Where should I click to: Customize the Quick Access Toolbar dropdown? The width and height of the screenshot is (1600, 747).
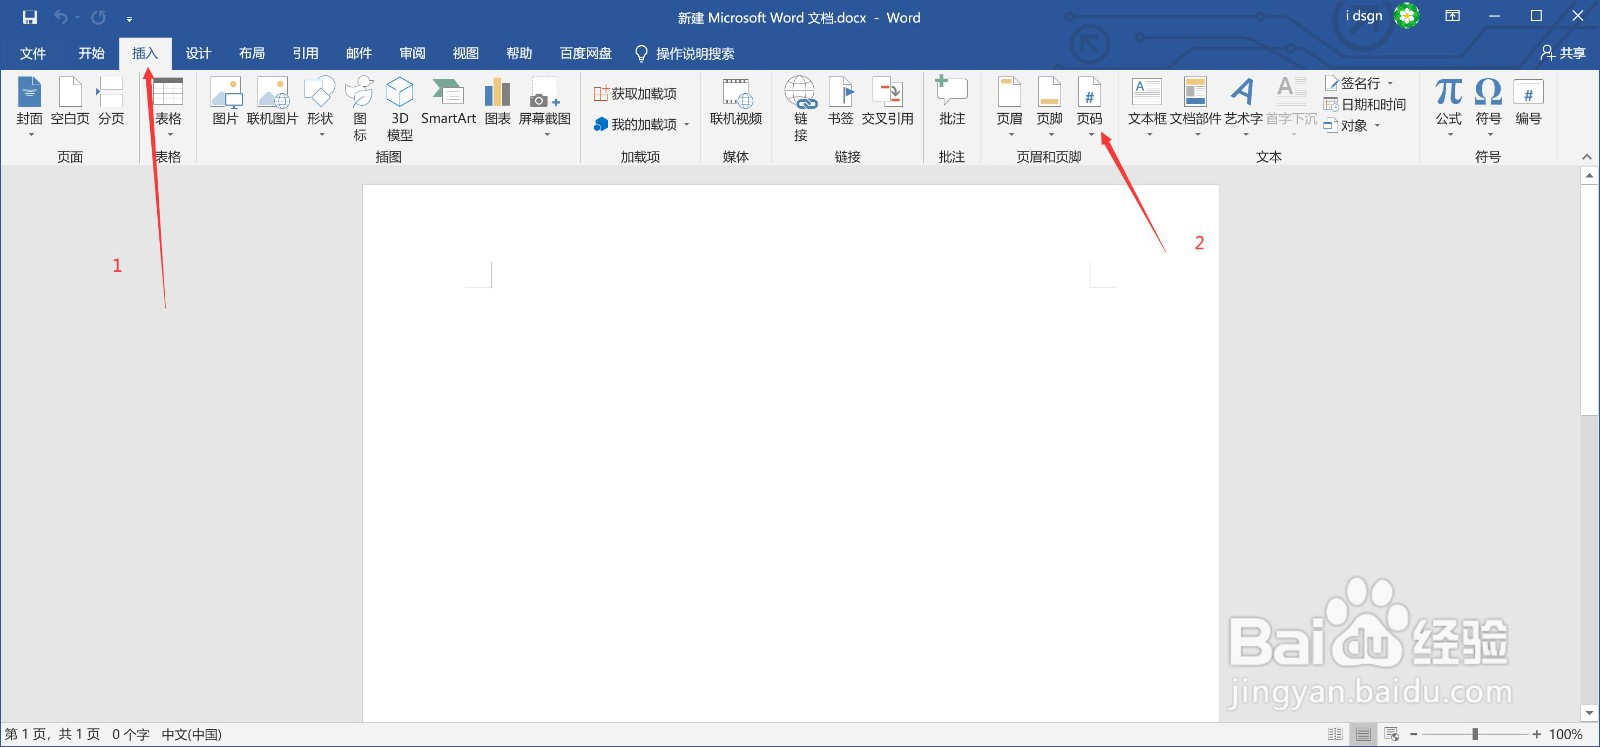(x=129, y=18)
